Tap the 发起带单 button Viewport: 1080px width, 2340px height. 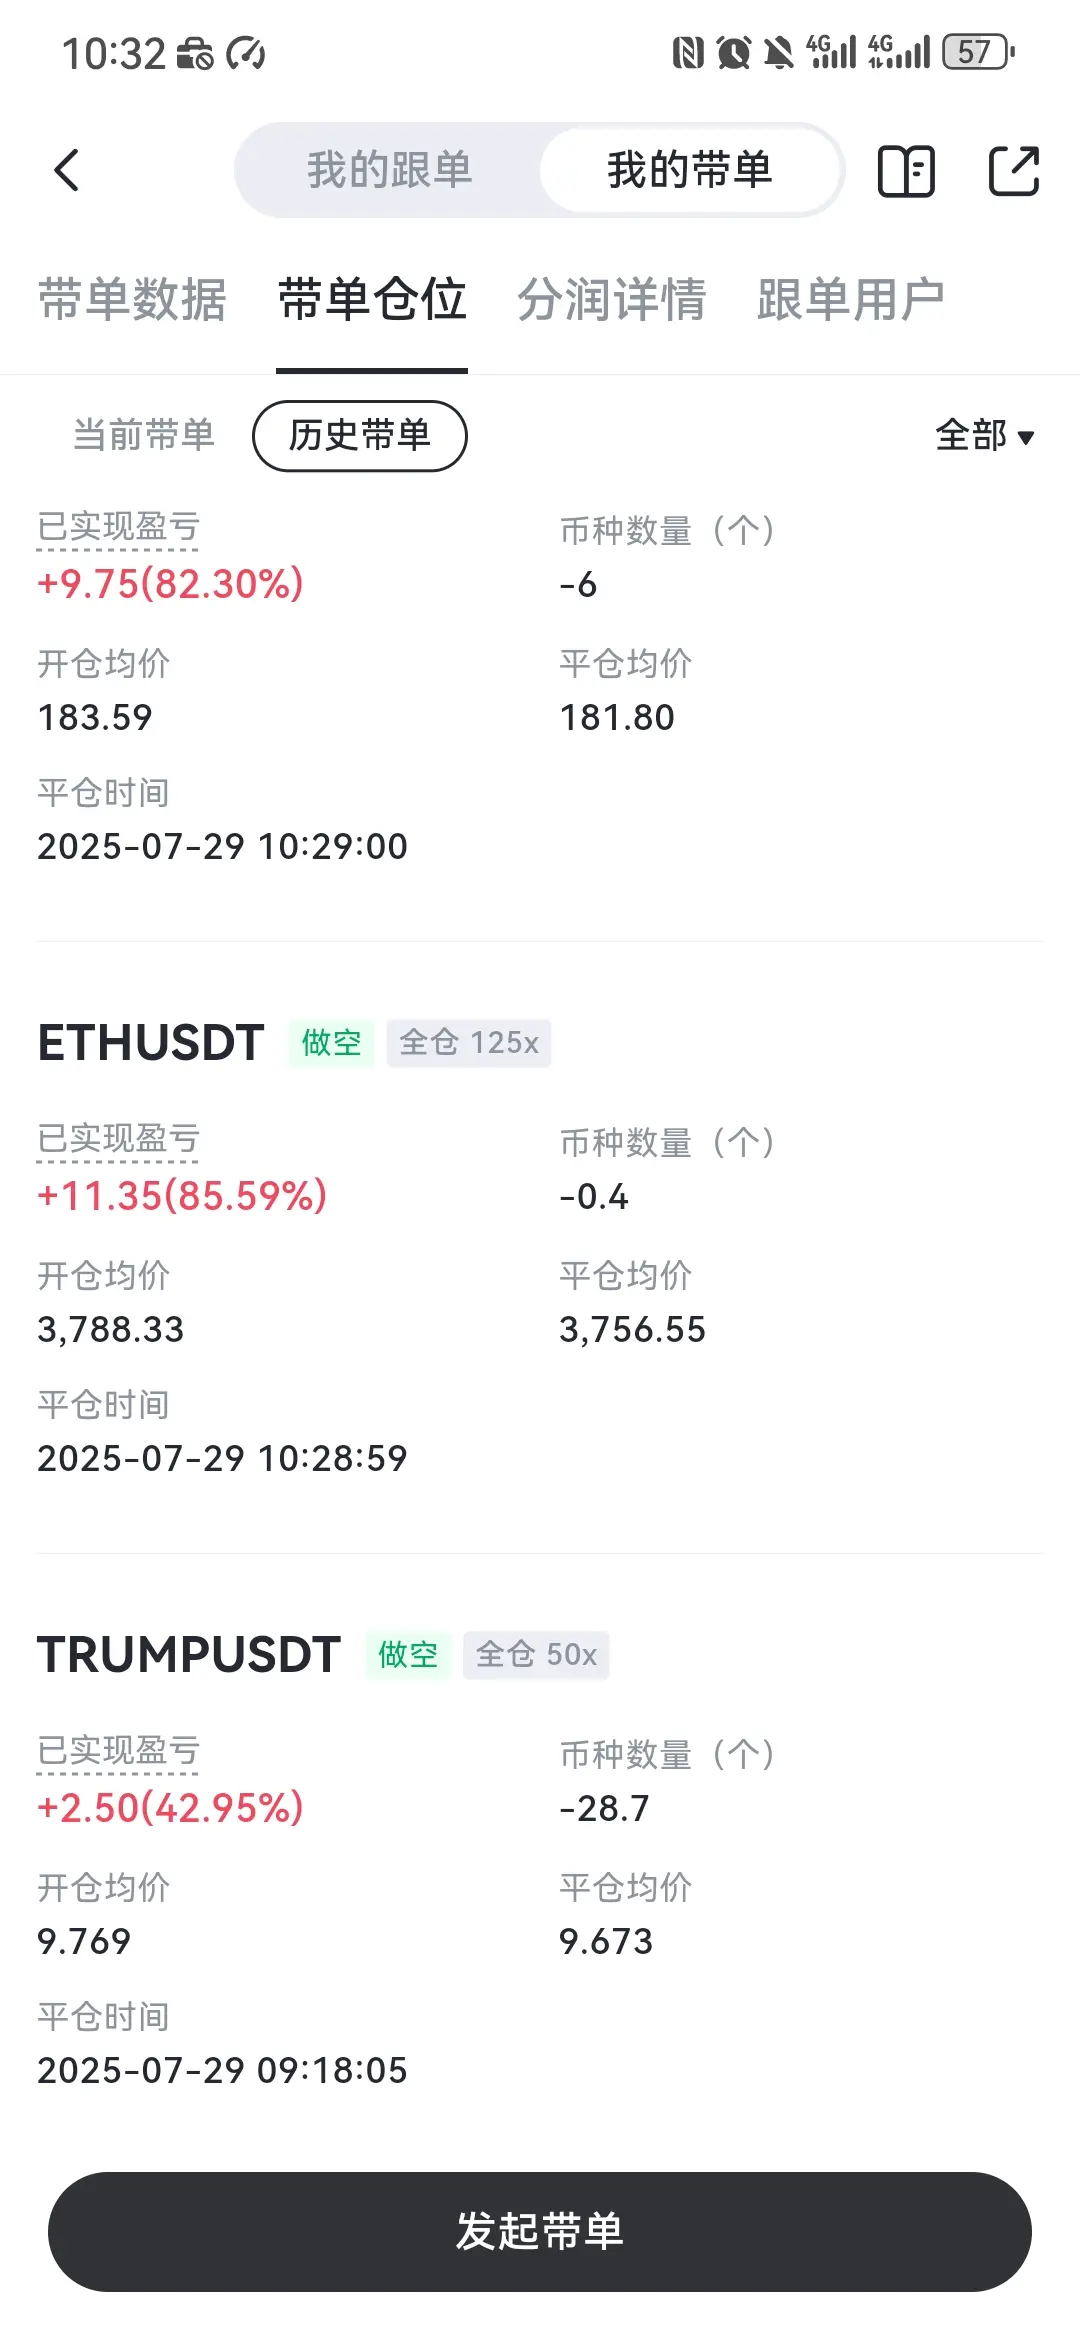point(540,2231)
